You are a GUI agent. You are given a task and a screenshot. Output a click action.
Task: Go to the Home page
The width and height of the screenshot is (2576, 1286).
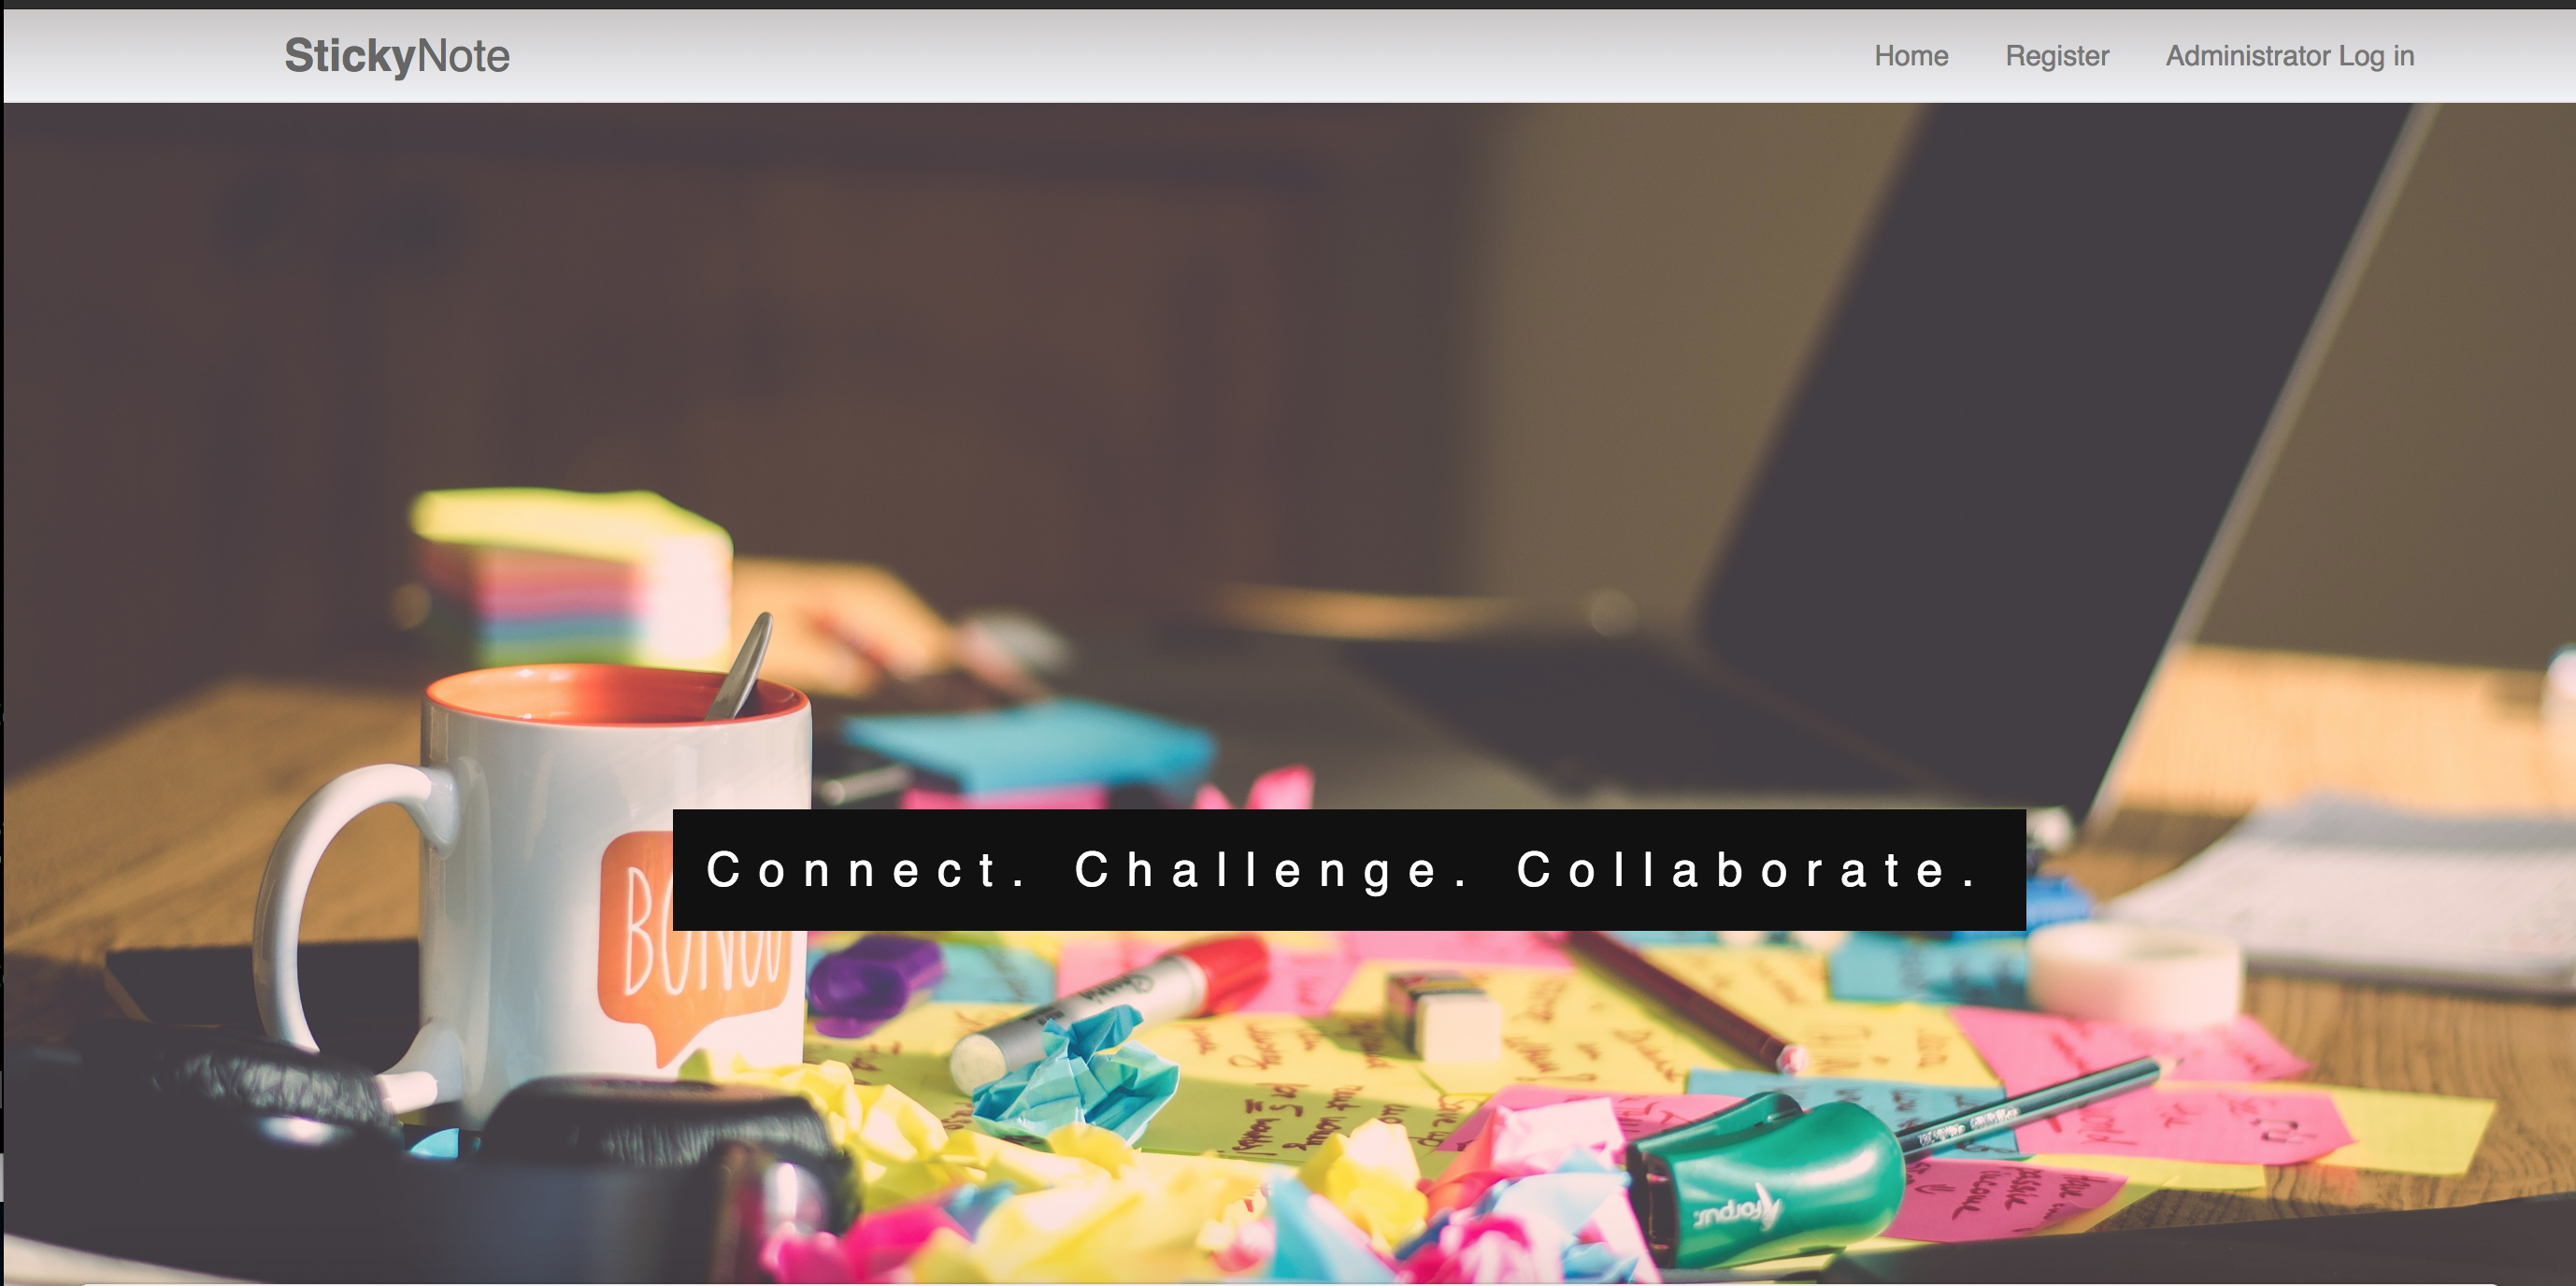(1911, 56)
